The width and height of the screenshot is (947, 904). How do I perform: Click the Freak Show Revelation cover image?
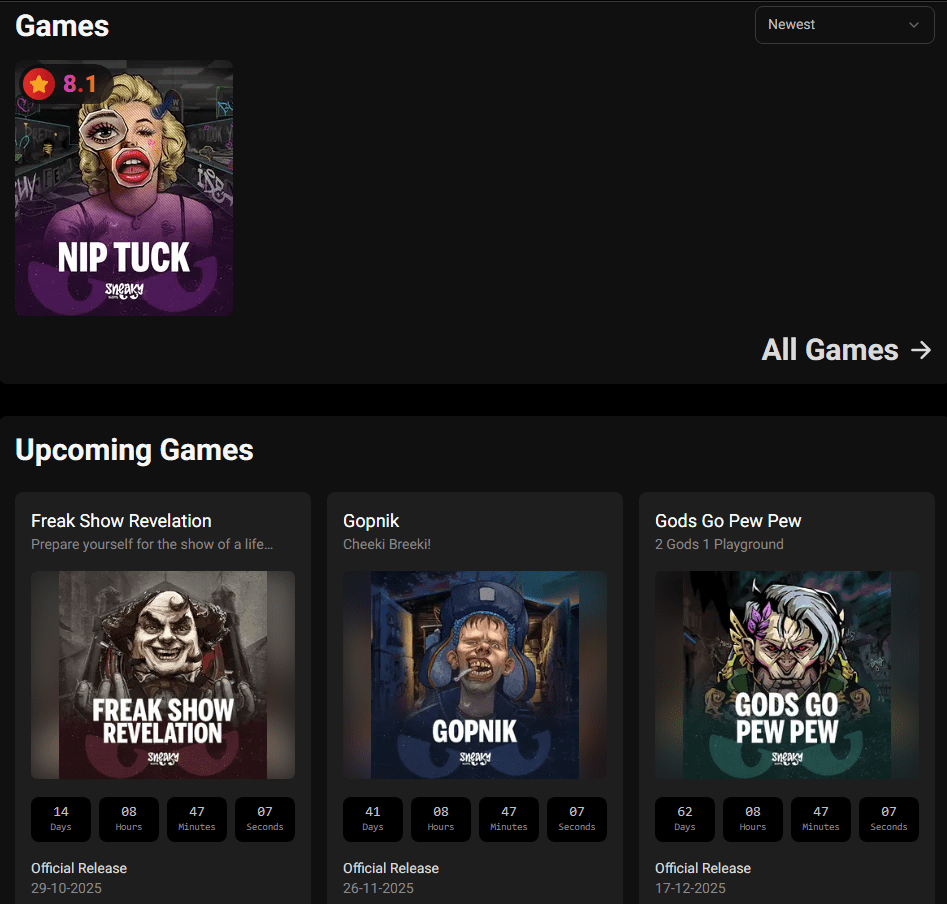(x=163, y=675)
